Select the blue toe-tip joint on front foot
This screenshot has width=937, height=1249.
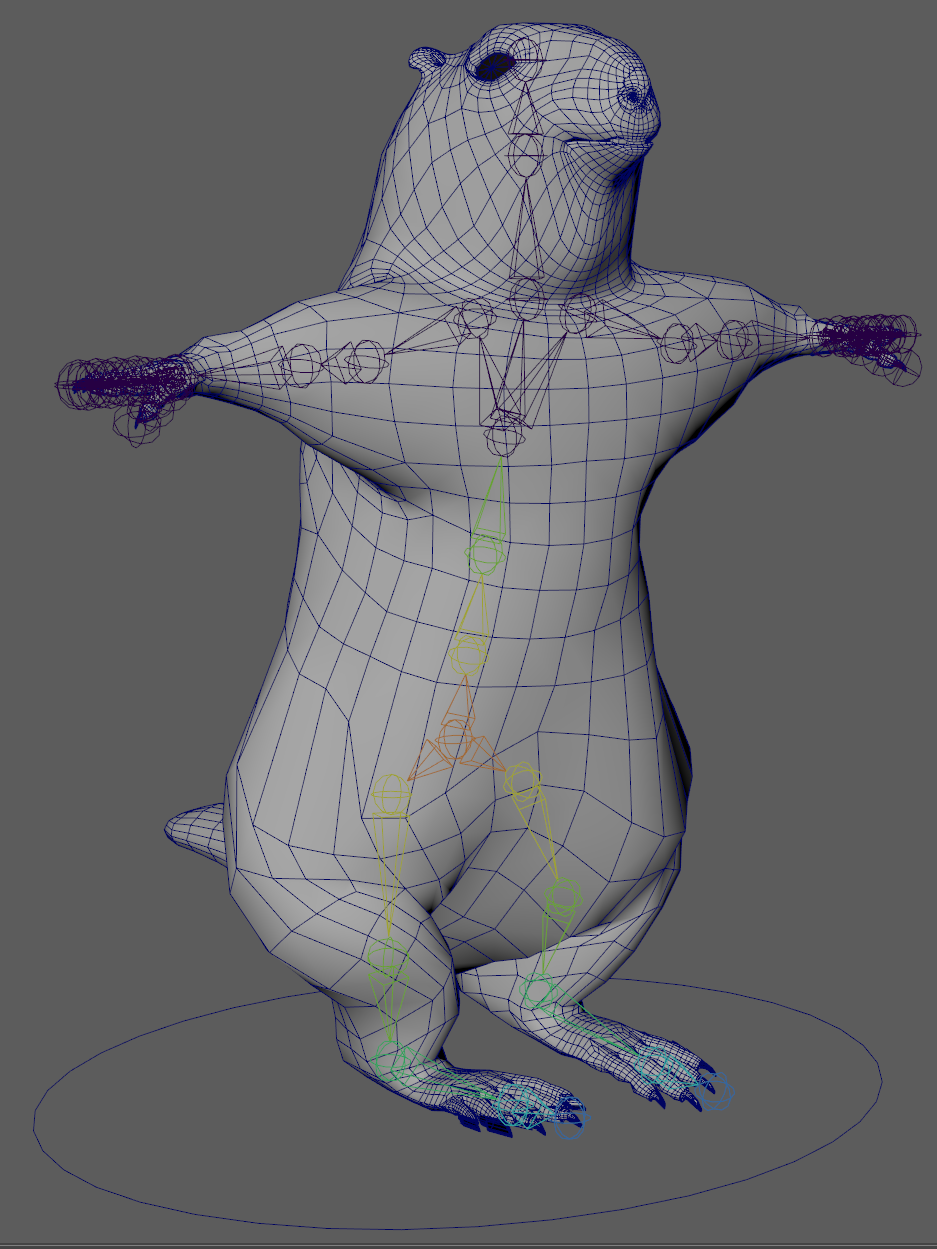click(x=568, y=1127)
